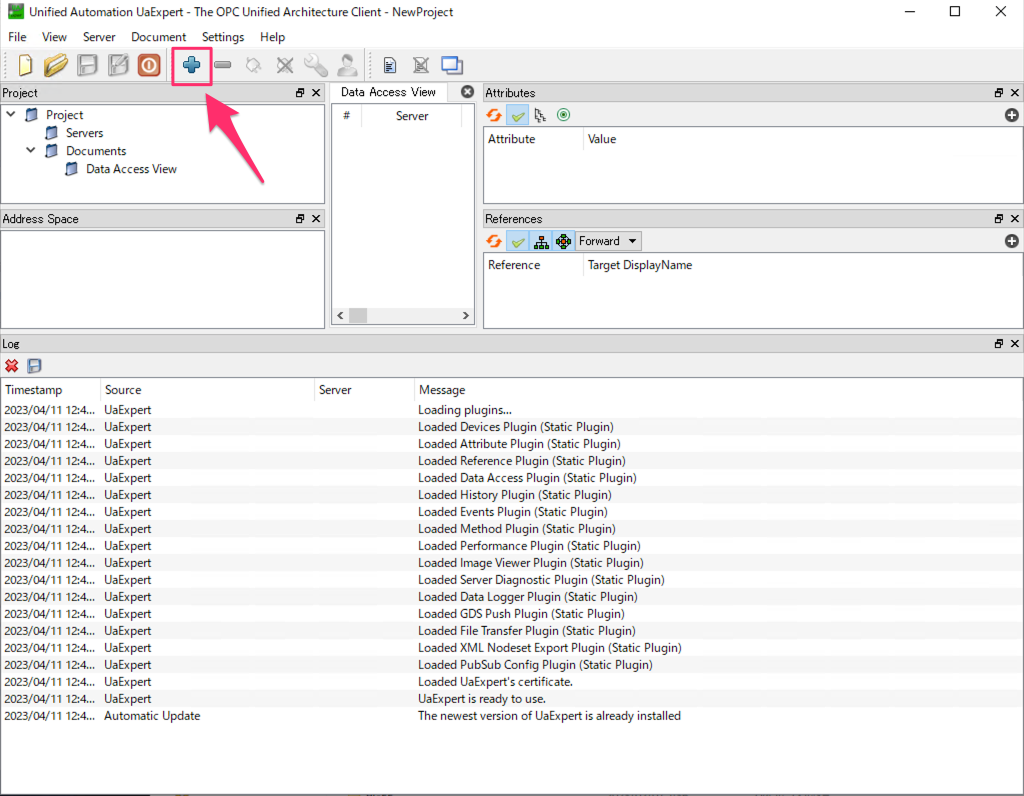Clear the Log using the red X icon

point(11,365)
